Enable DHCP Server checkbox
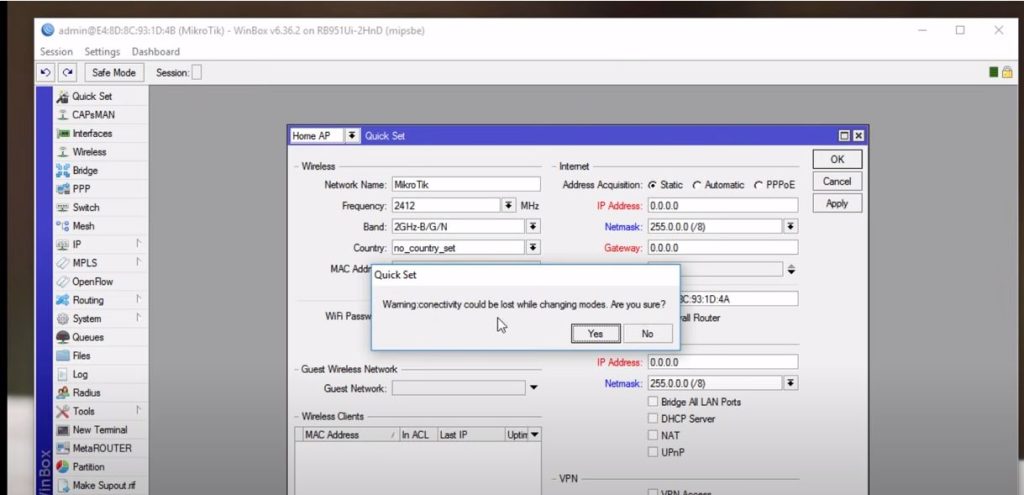Screen dimensions: 1024x495 point(652,419)
